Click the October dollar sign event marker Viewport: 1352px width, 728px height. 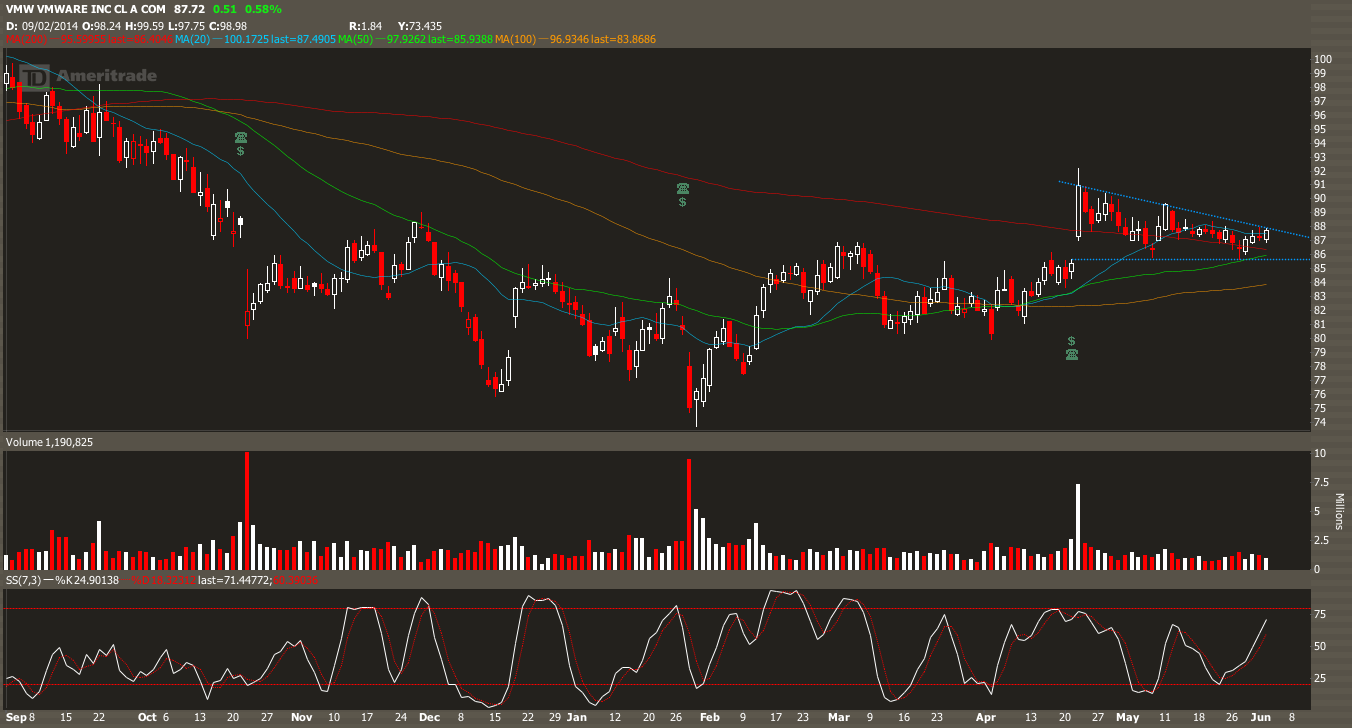pyautogui.click(x=241, y=151)
